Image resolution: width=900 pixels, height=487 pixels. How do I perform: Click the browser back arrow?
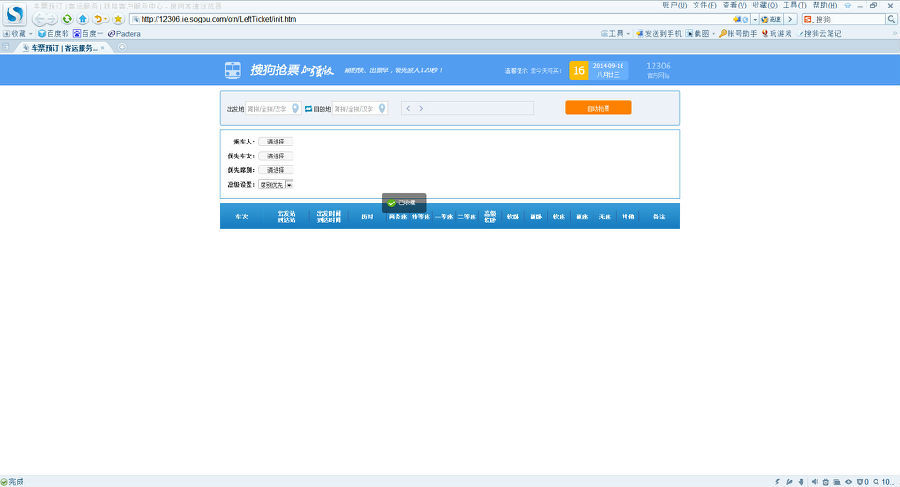pos(40,19)
